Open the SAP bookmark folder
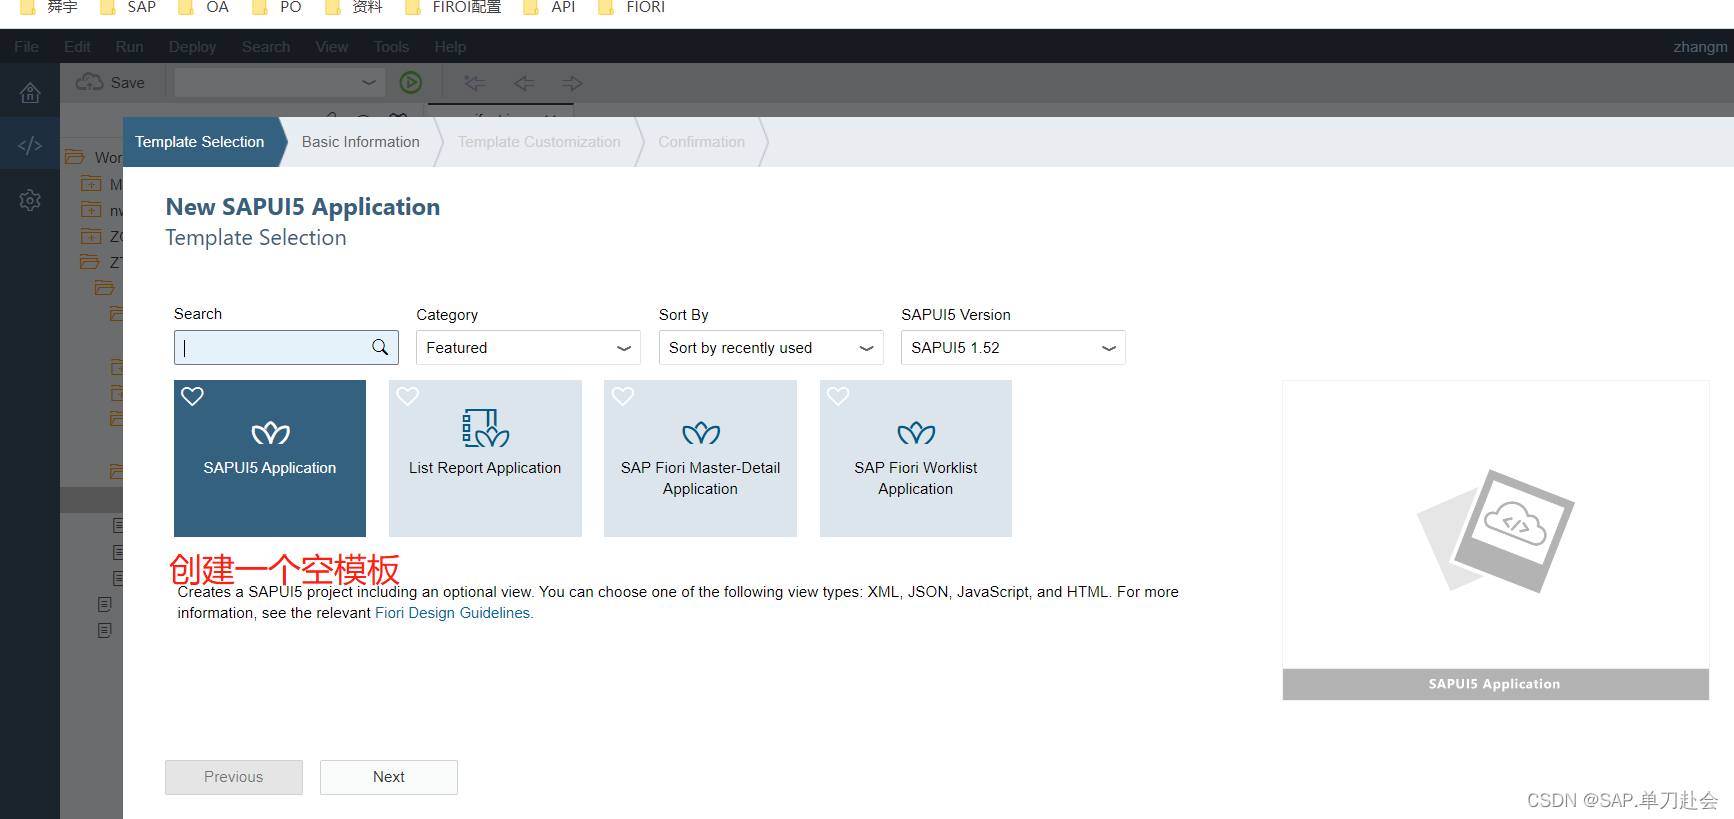Image resolution: width=1734 pixels, height=819 pixels. click(x=128, y=7)
